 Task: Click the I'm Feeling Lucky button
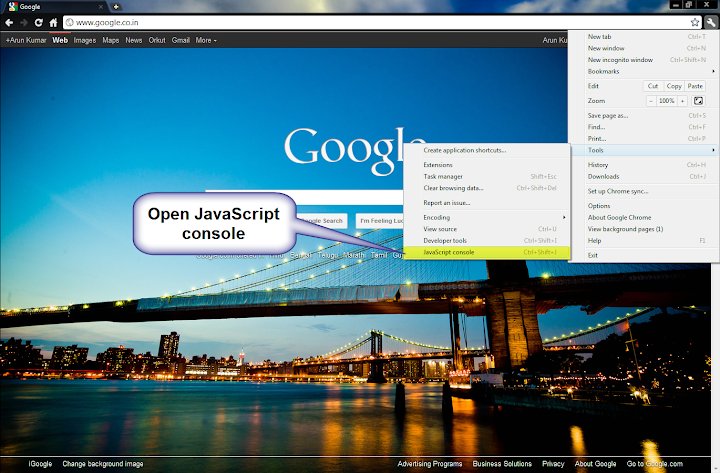coord(380,221)
